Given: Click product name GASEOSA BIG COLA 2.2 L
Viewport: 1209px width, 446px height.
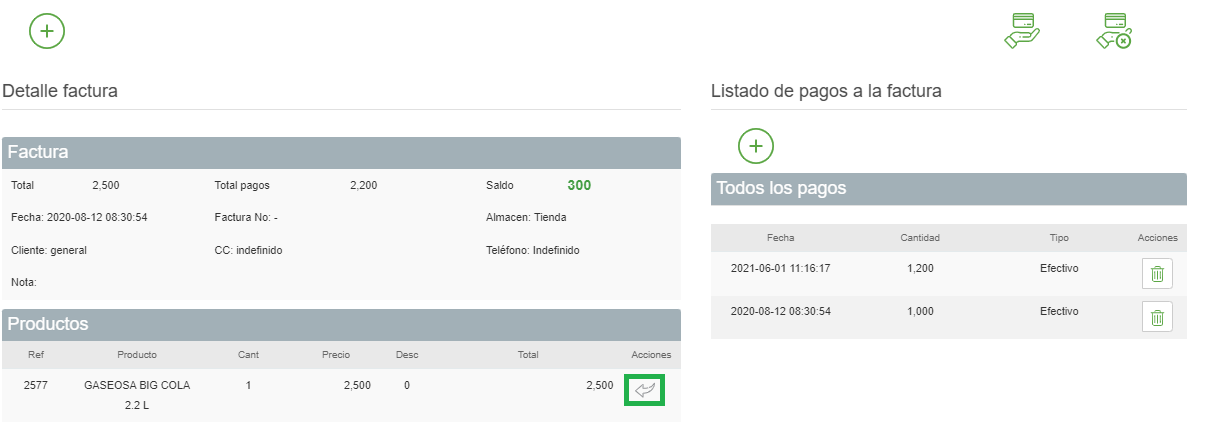Looking at the screenshot, I should coord(137,396).
